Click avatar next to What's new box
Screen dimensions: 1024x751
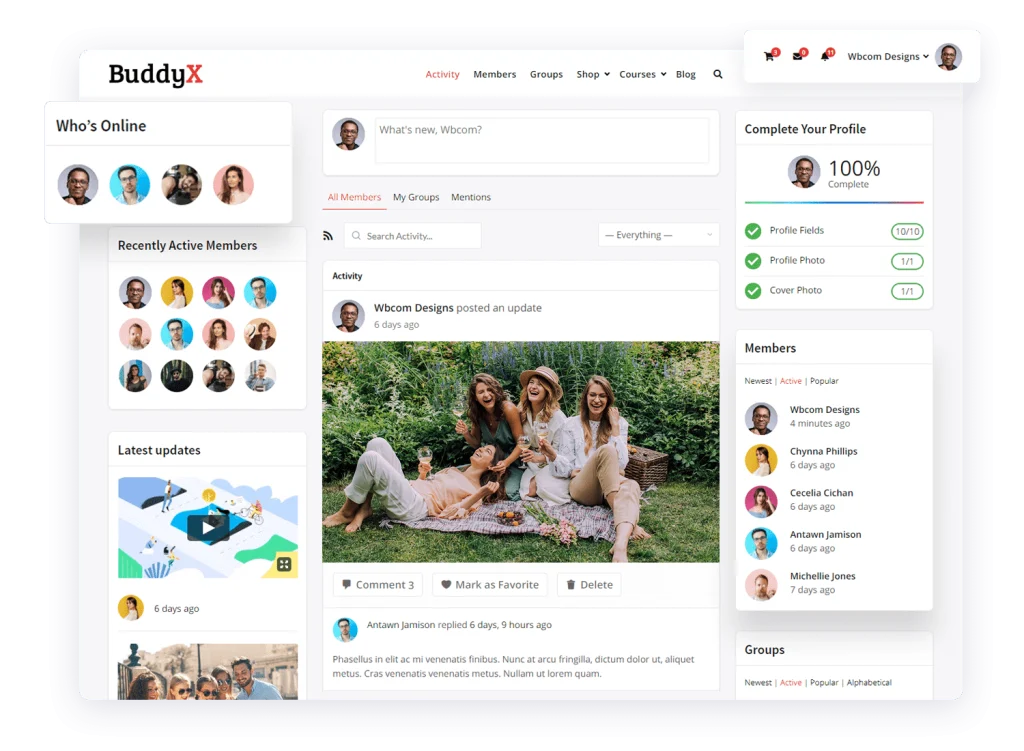348,134
